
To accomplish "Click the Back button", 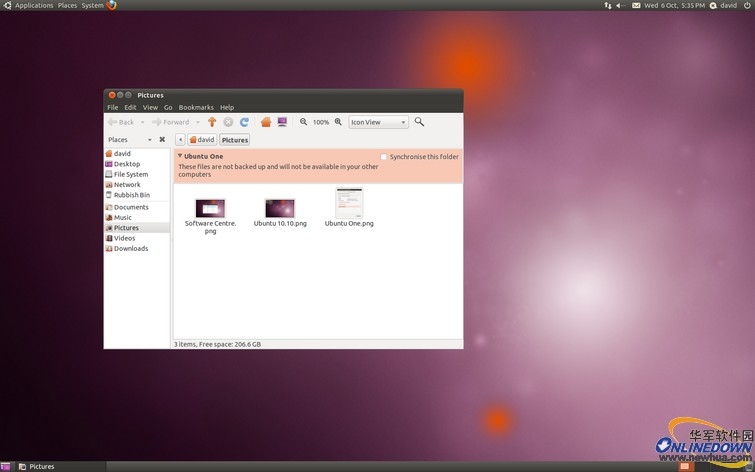I will pos(121,122).
